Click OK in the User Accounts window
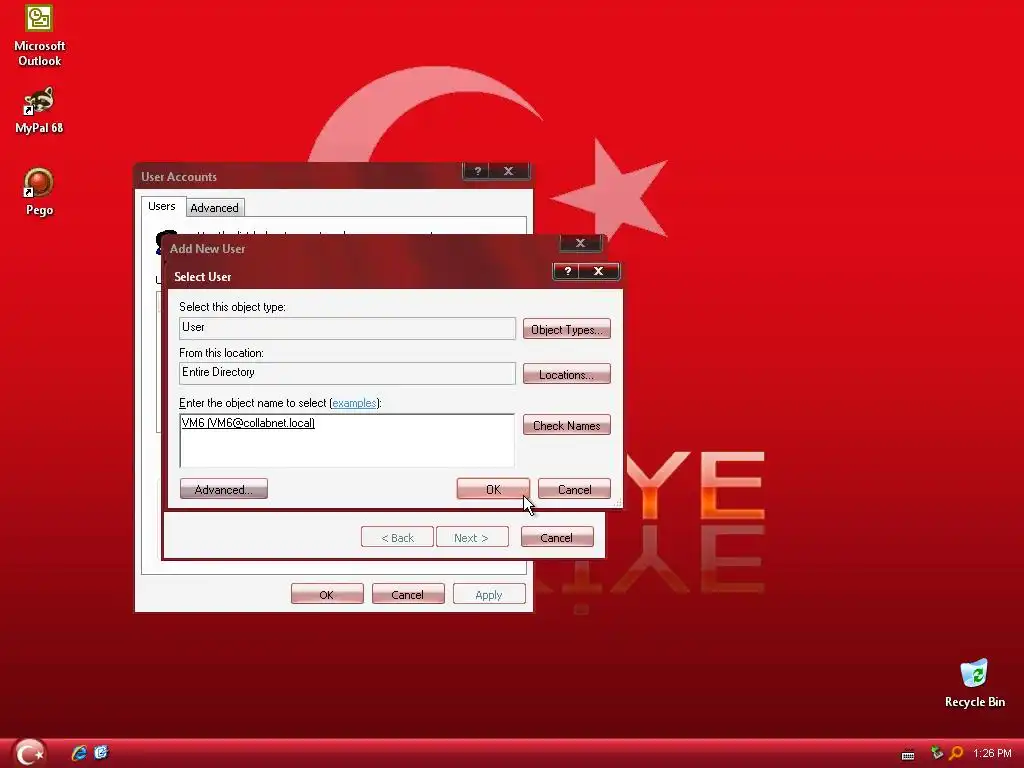This screenshot has width=1024, height=768. coord(327,594)
